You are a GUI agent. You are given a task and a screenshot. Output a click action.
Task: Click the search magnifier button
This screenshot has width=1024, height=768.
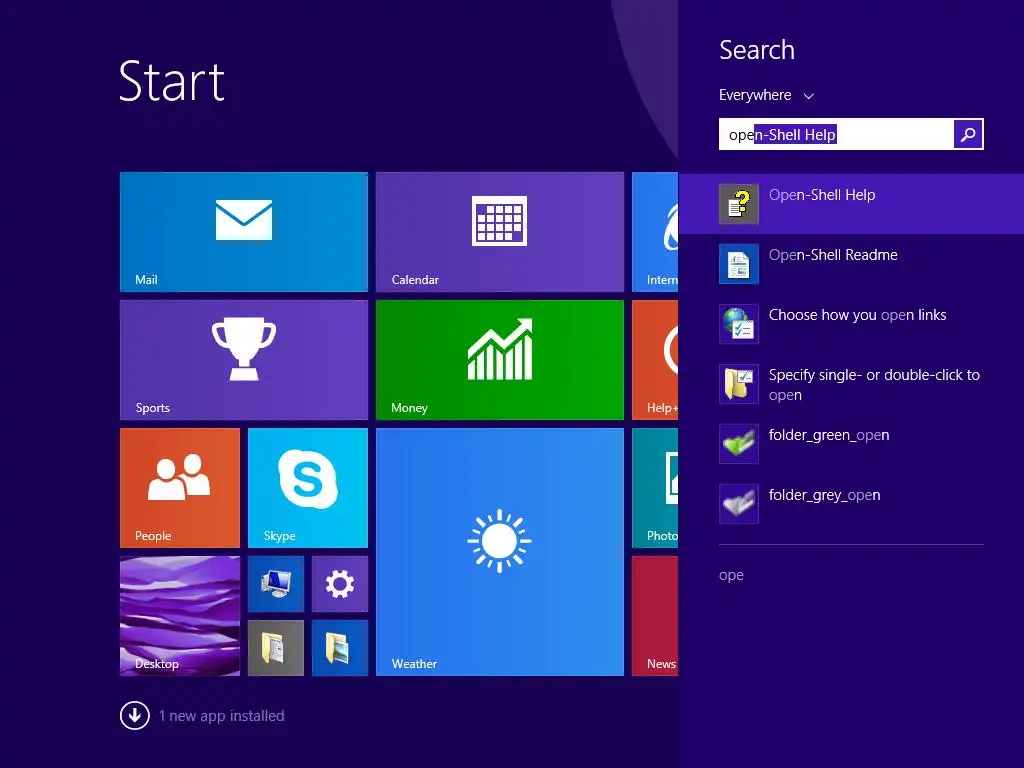click(x=968, y=134)
